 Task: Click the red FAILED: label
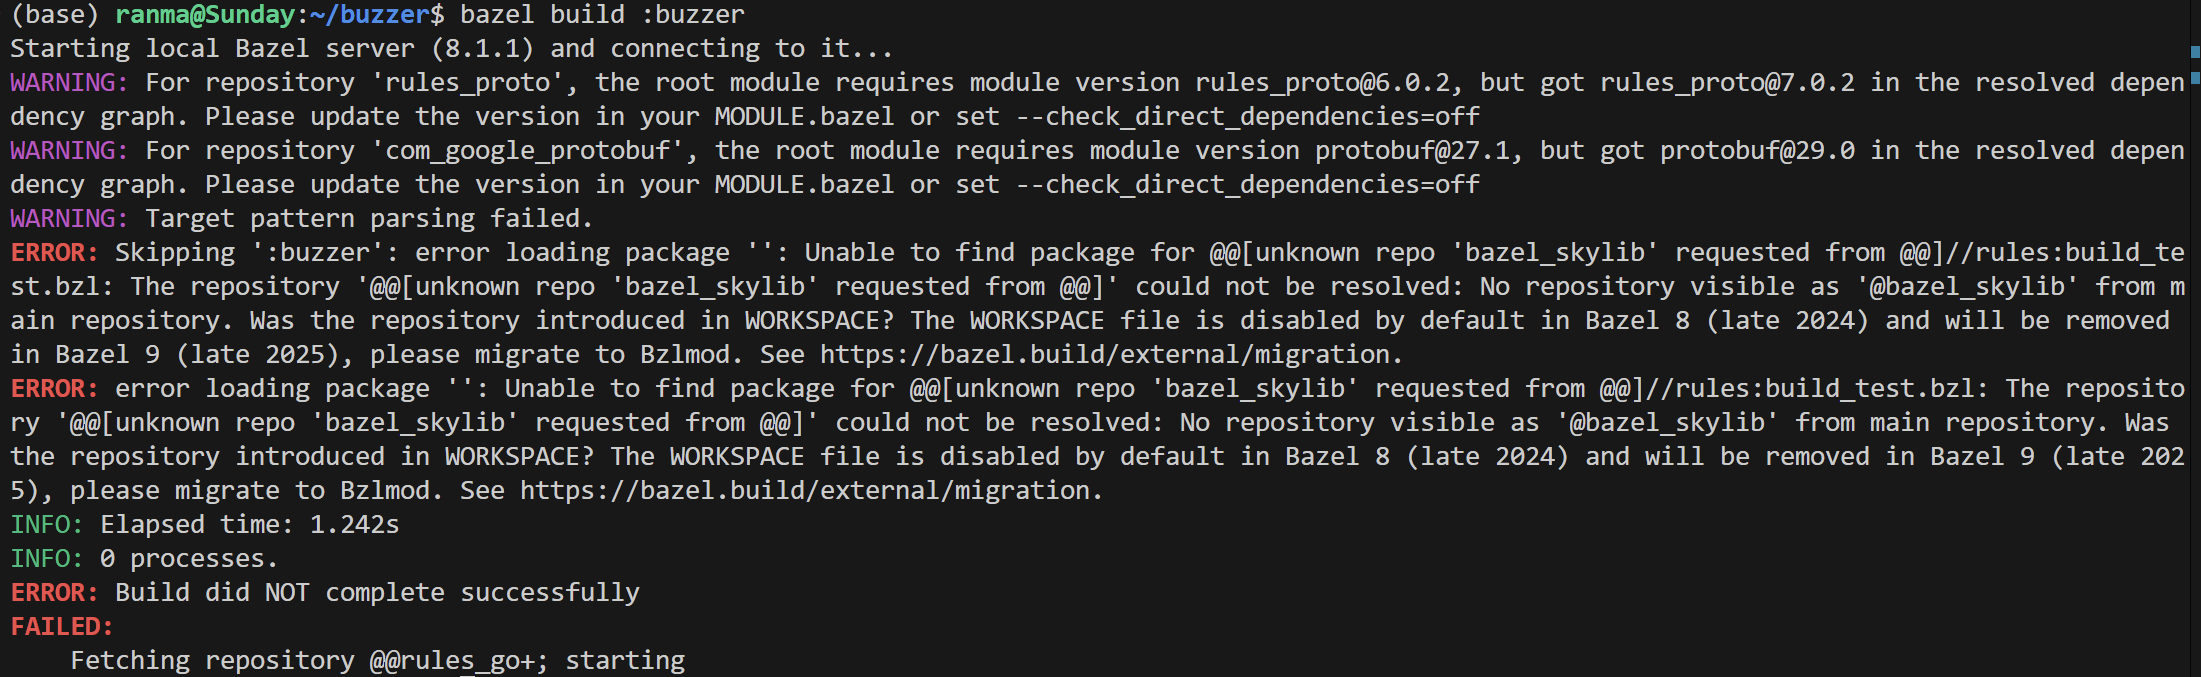coord(62,627)
